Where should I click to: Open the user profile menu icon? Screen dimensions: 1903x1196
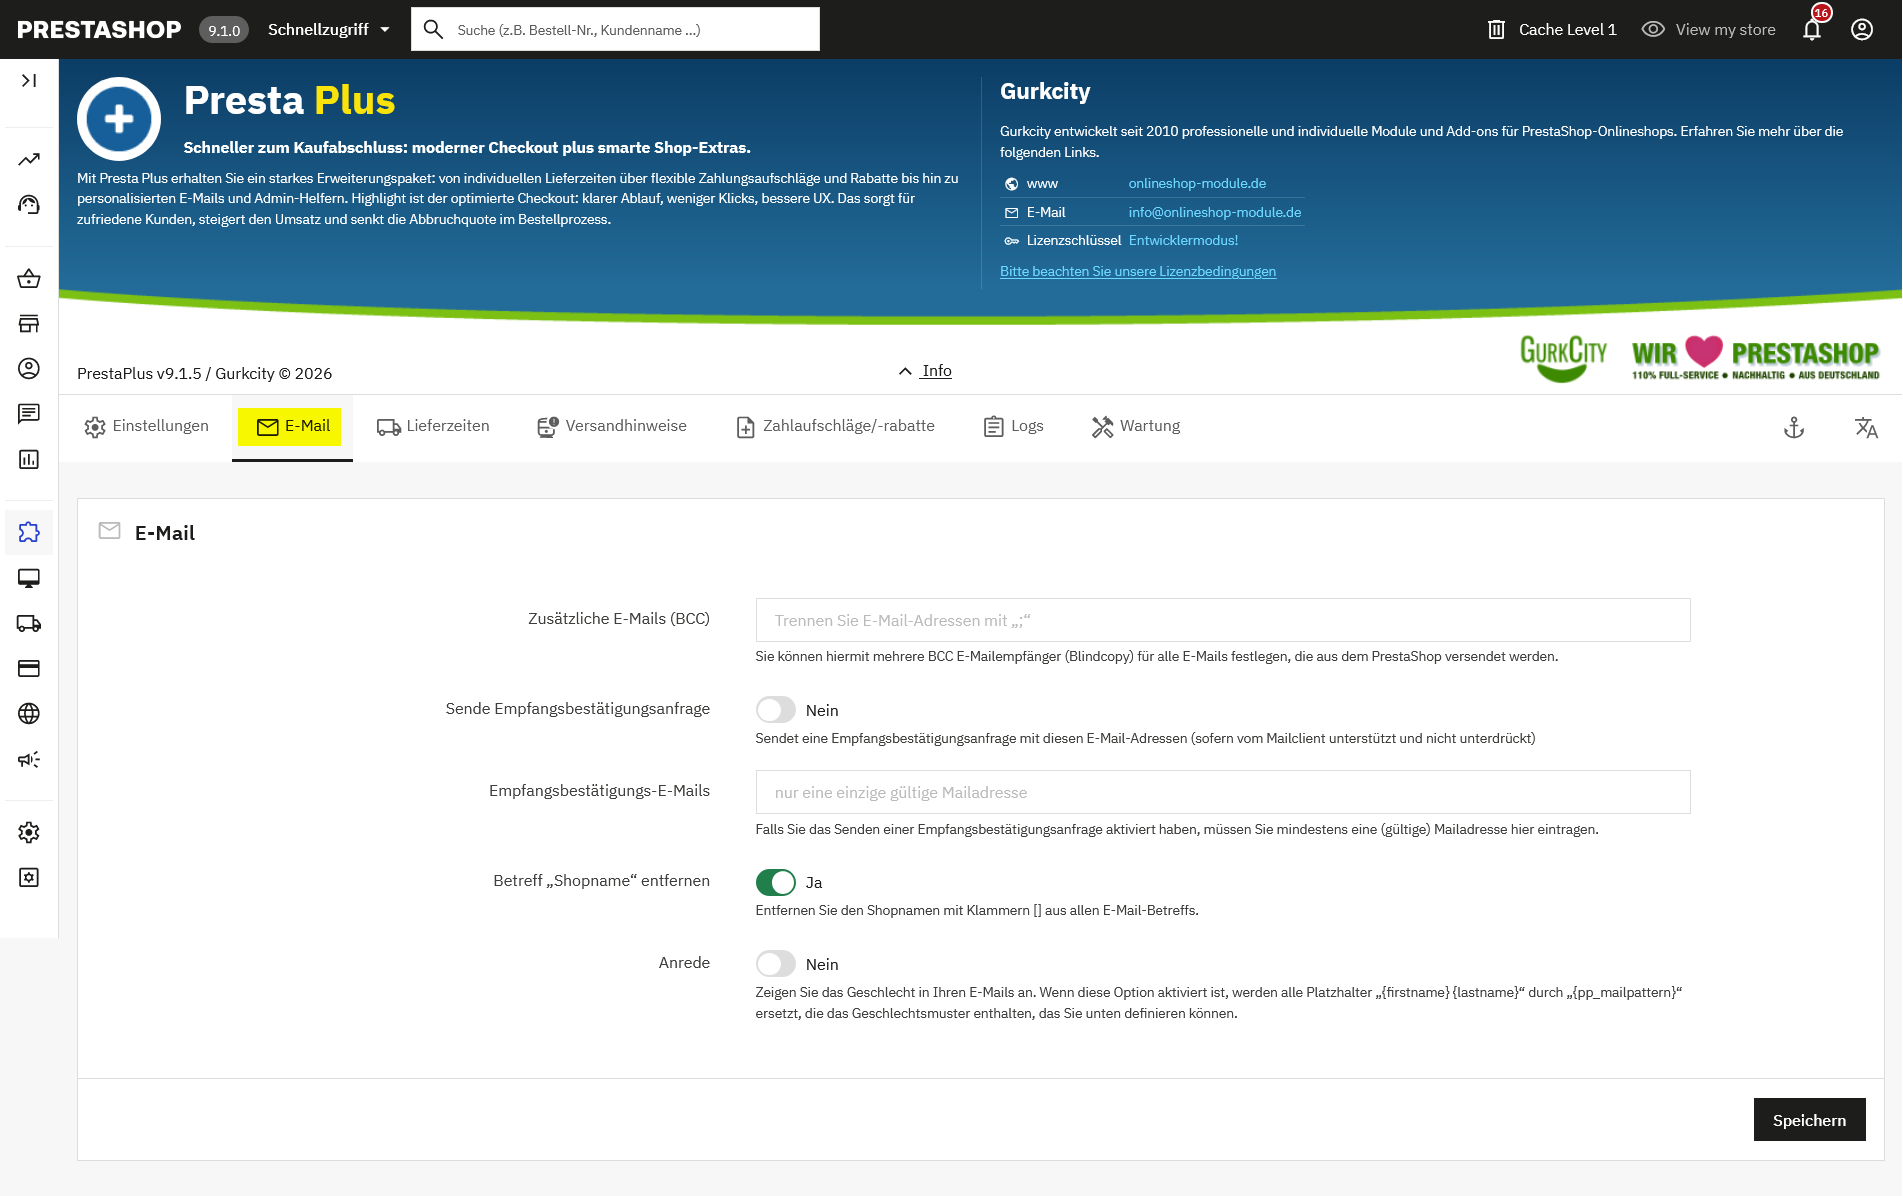tap(1862, 29)
